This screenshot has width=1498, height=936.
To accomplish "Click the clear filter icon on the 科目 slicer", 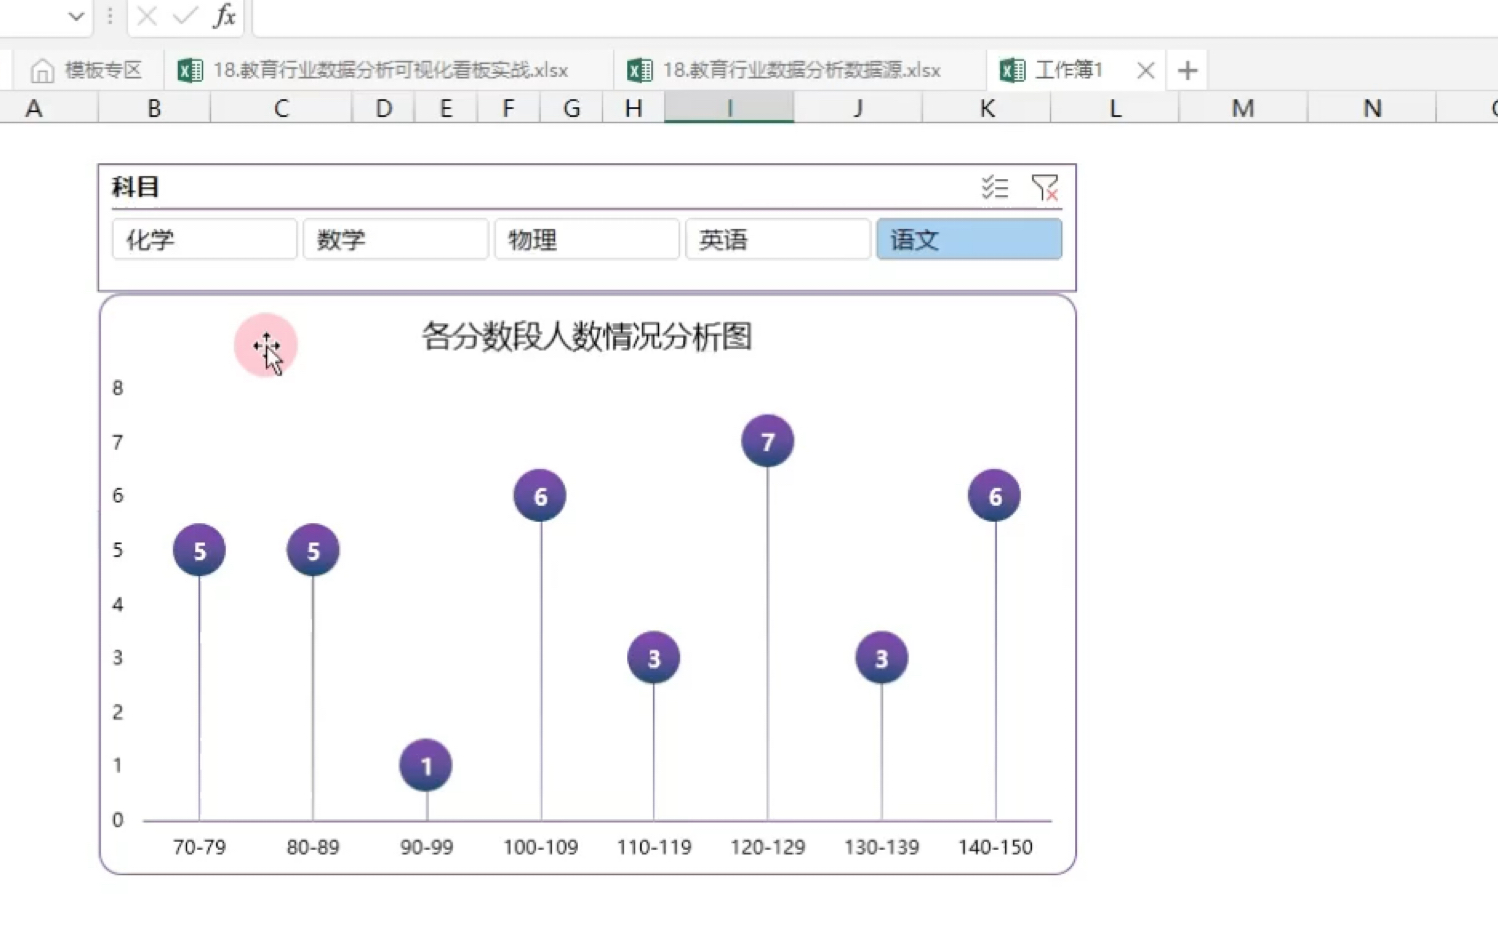I will point(1045,186).
